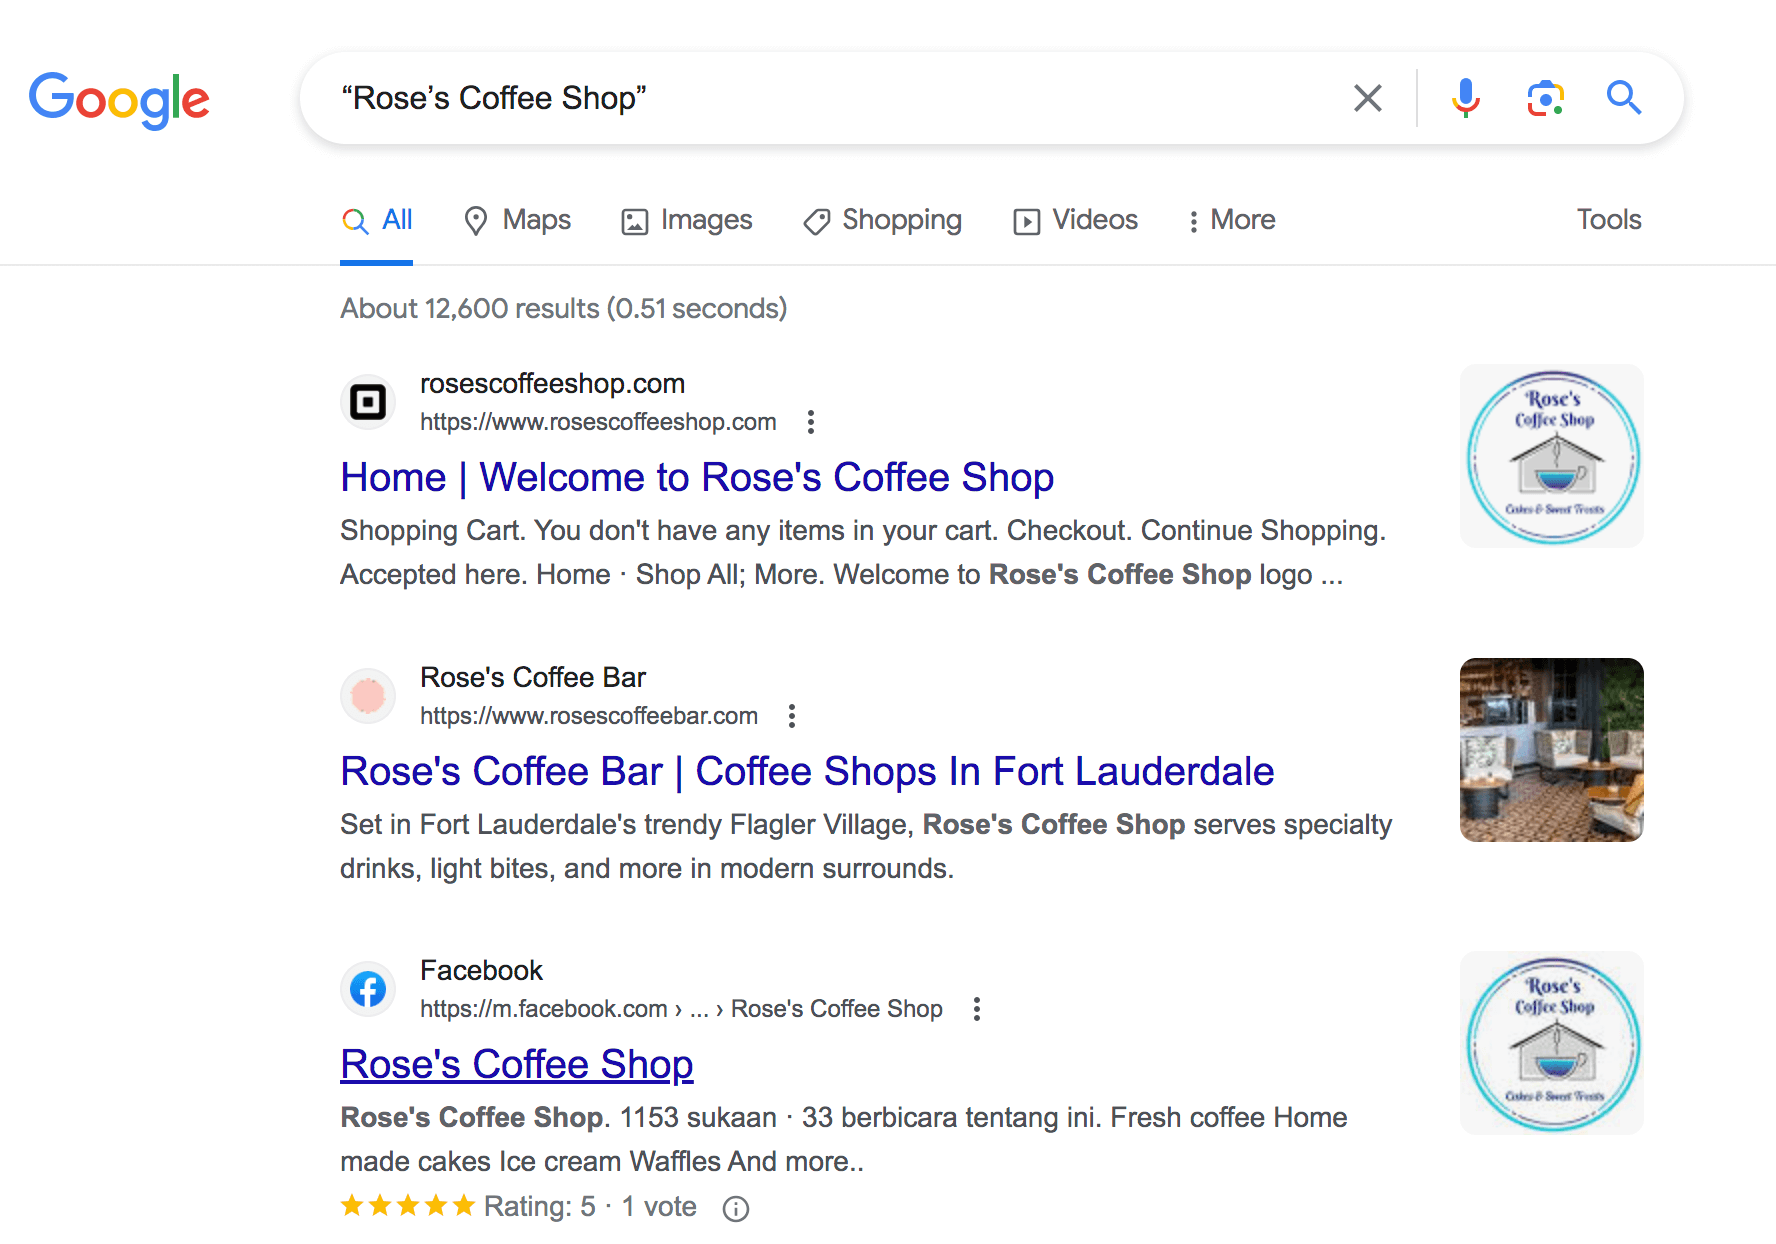Open the three-dot menu for the Facebook result
The height and width of the screenshot is (1244, 1776).
click(x=976, y=1010)
